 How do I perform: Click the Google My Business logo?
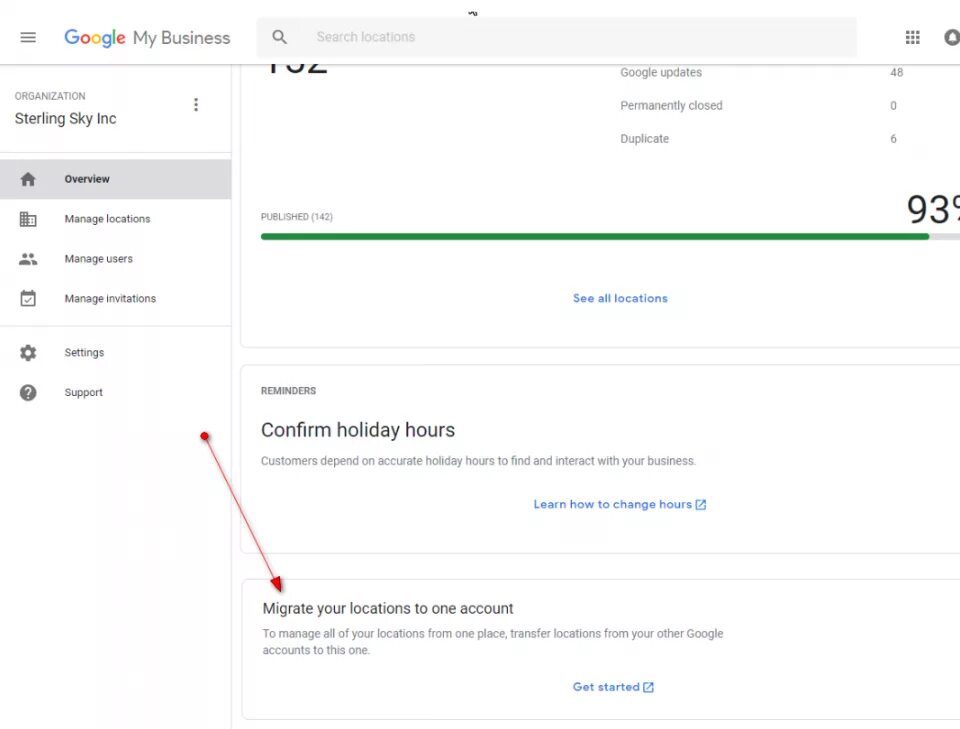pyautogui.click(x=147, y=37)
